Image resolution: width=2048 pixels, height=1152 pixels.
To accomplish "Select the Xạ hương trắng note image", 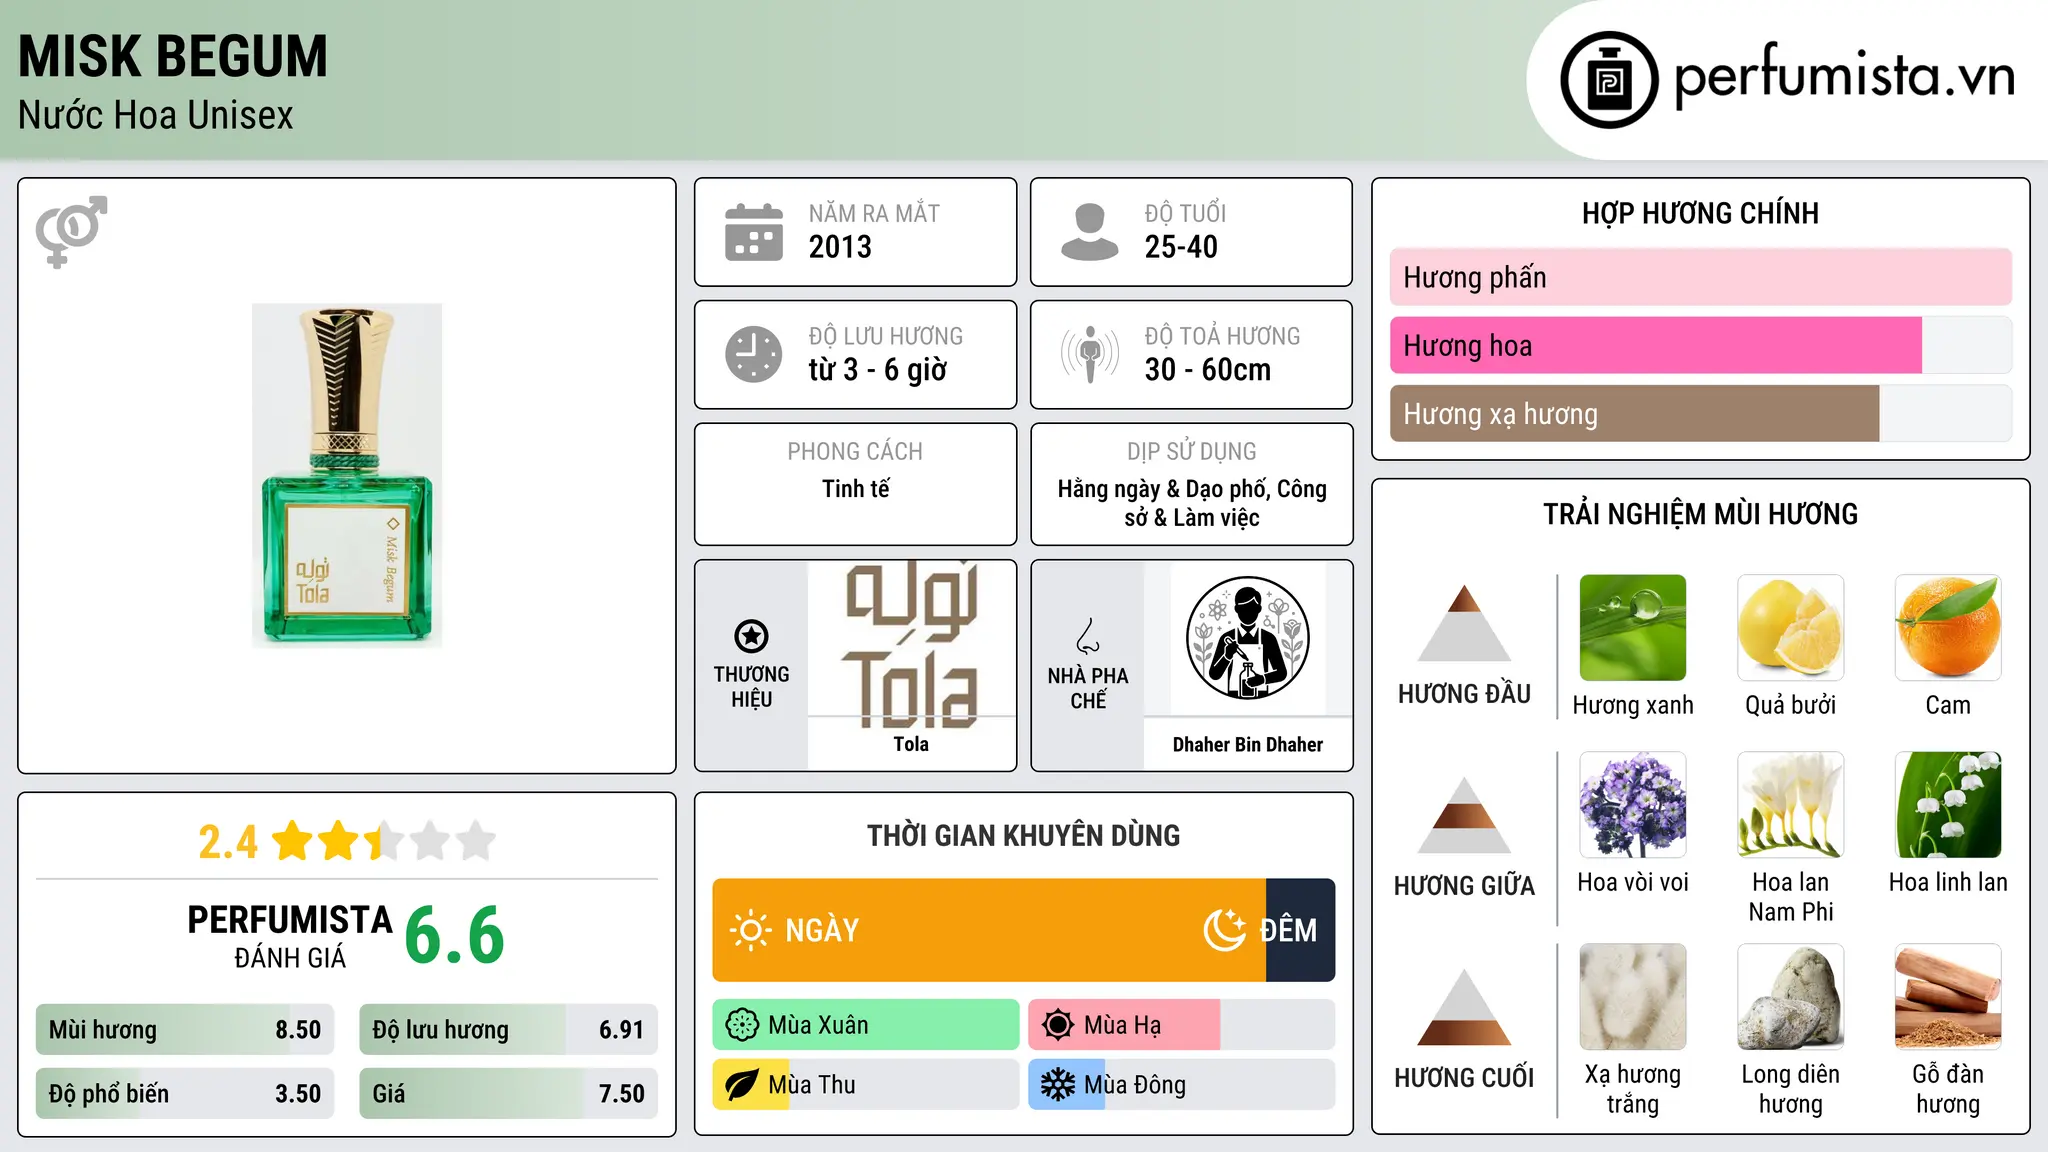I will (1633, 997).
